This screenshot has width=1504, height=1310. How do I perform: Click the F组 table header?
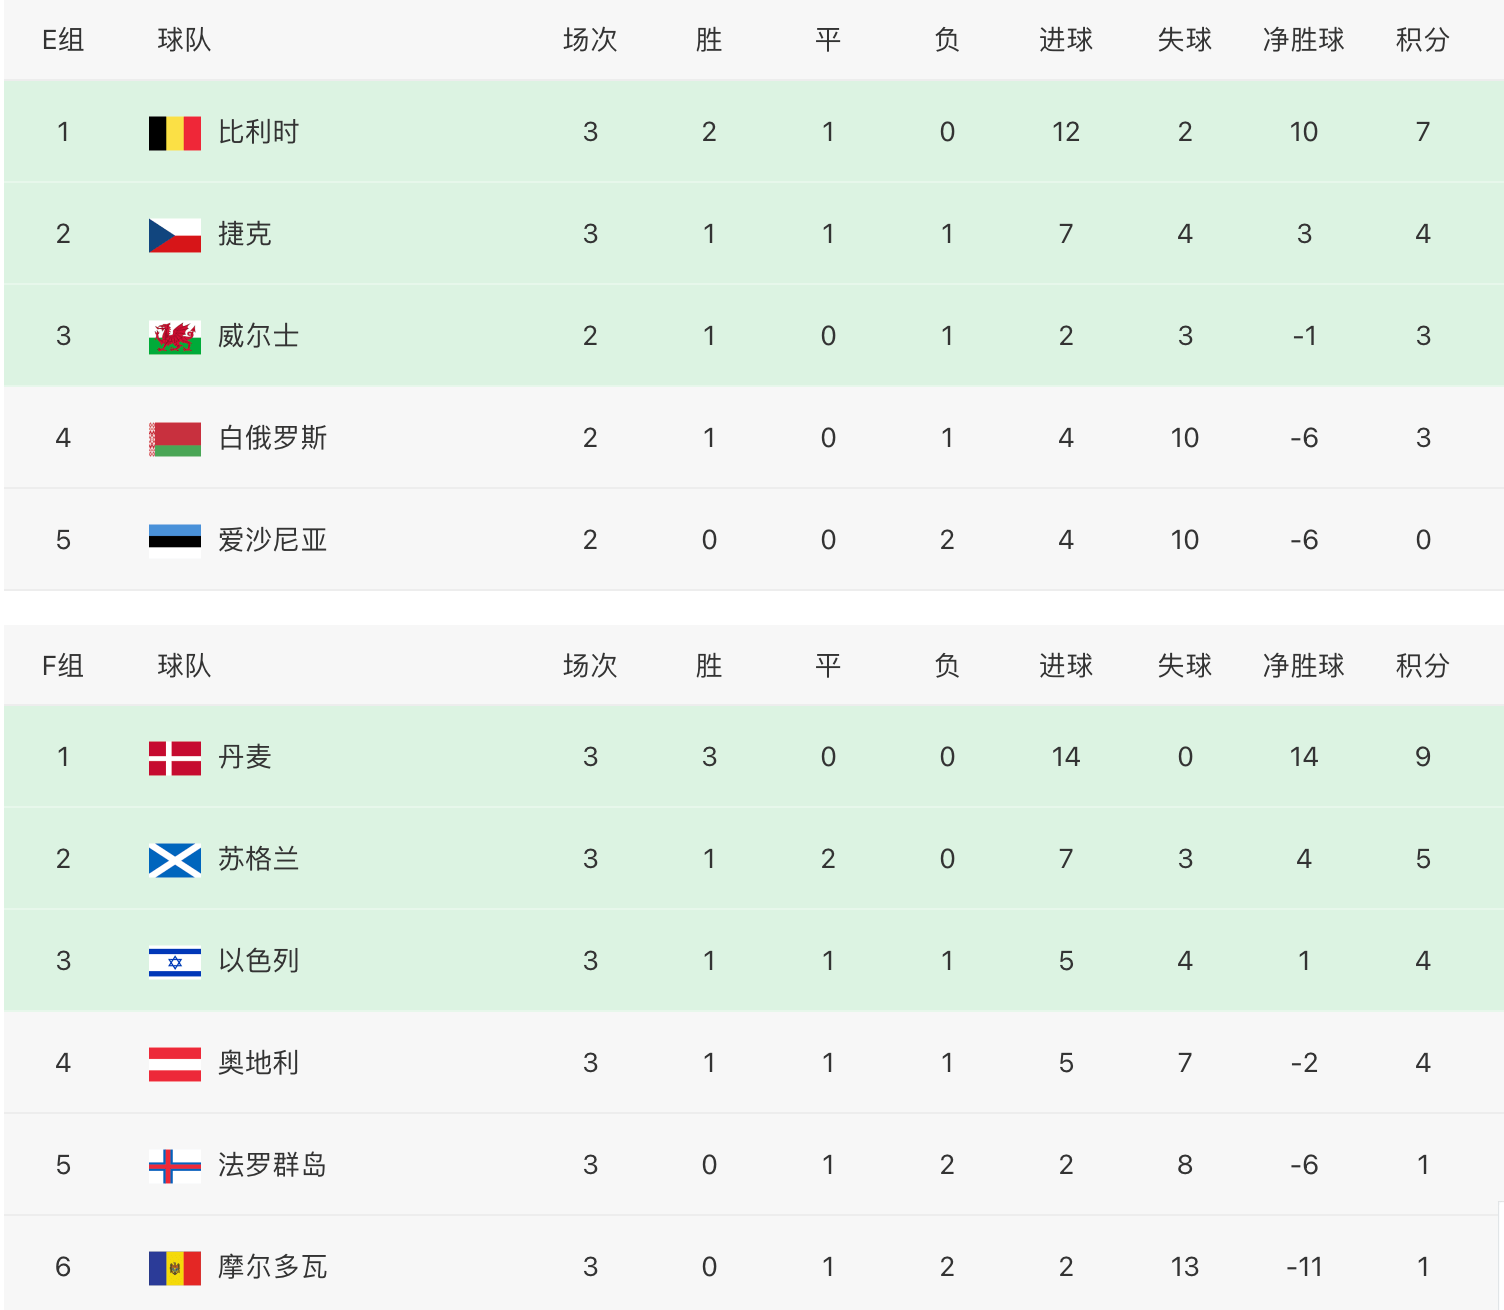(x=63, y=666)
